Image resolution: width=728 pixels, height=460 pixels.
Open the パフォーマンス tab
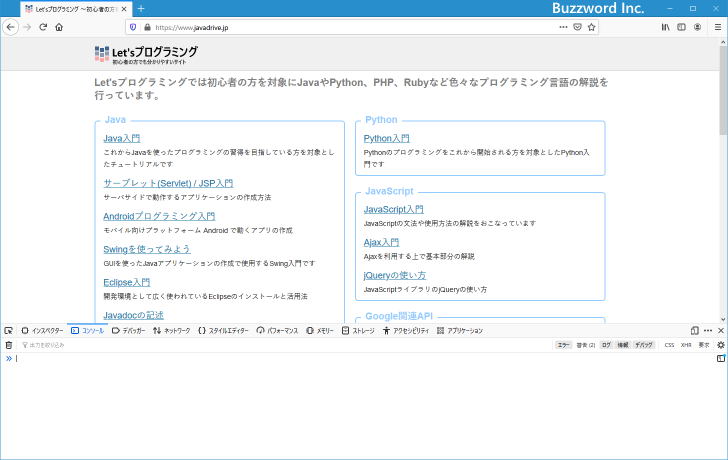[x=277, y=330]
